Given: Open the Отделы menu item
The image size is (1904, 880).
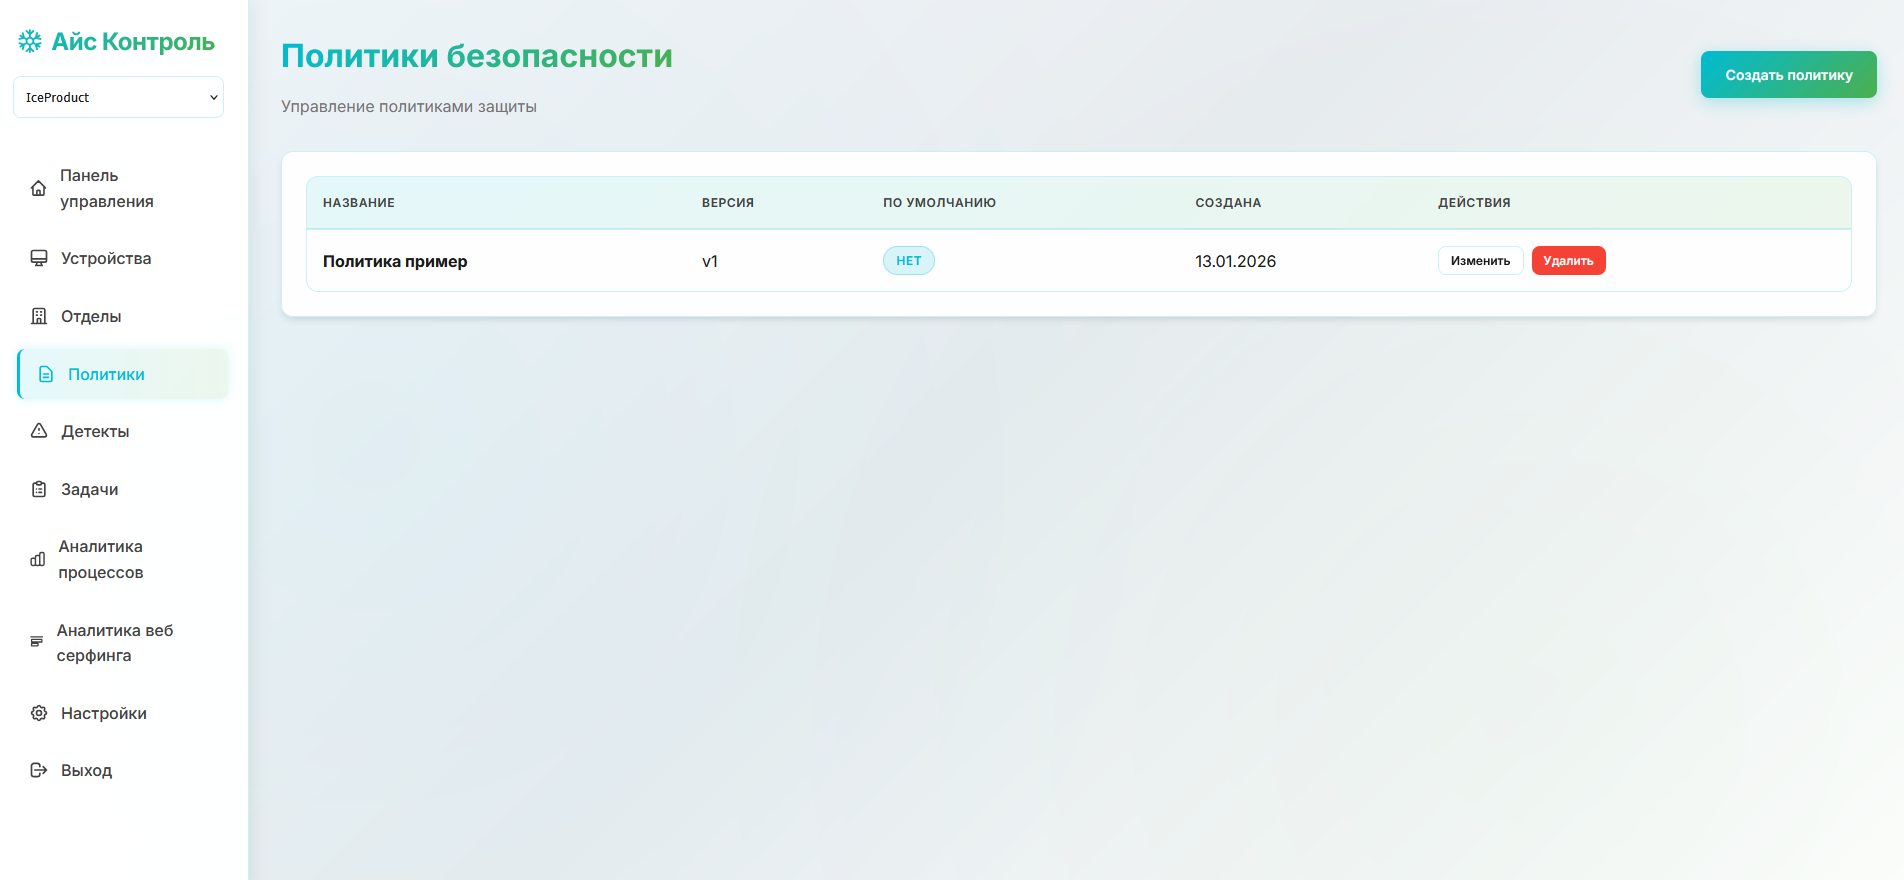Looking at the screenshot, I should [123, 316].
